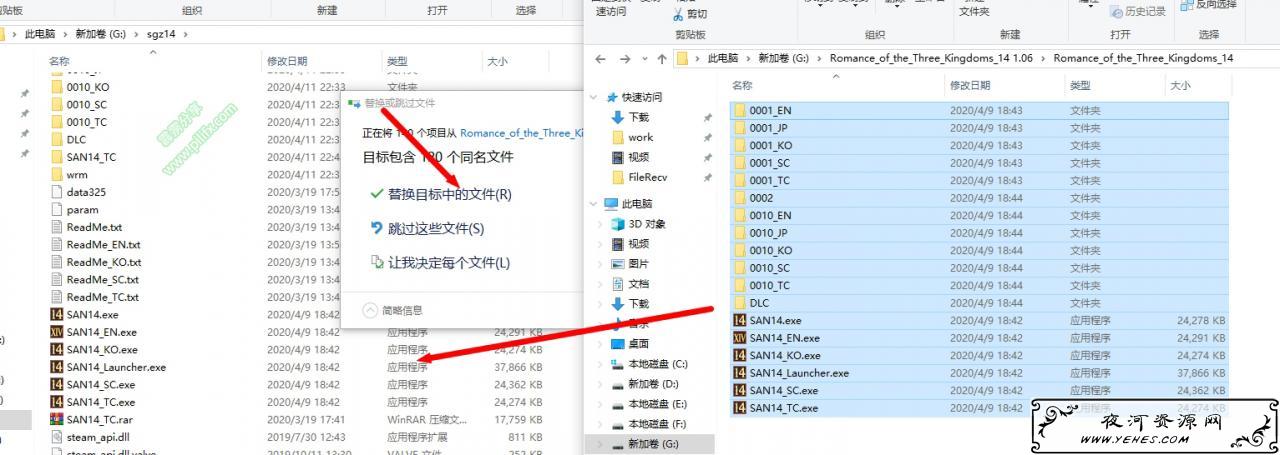The height and width of the screenshot is (455, 1280).
Task: Click SAN14_TC.rar archive icon in left window
Action: tap(57, 419)
